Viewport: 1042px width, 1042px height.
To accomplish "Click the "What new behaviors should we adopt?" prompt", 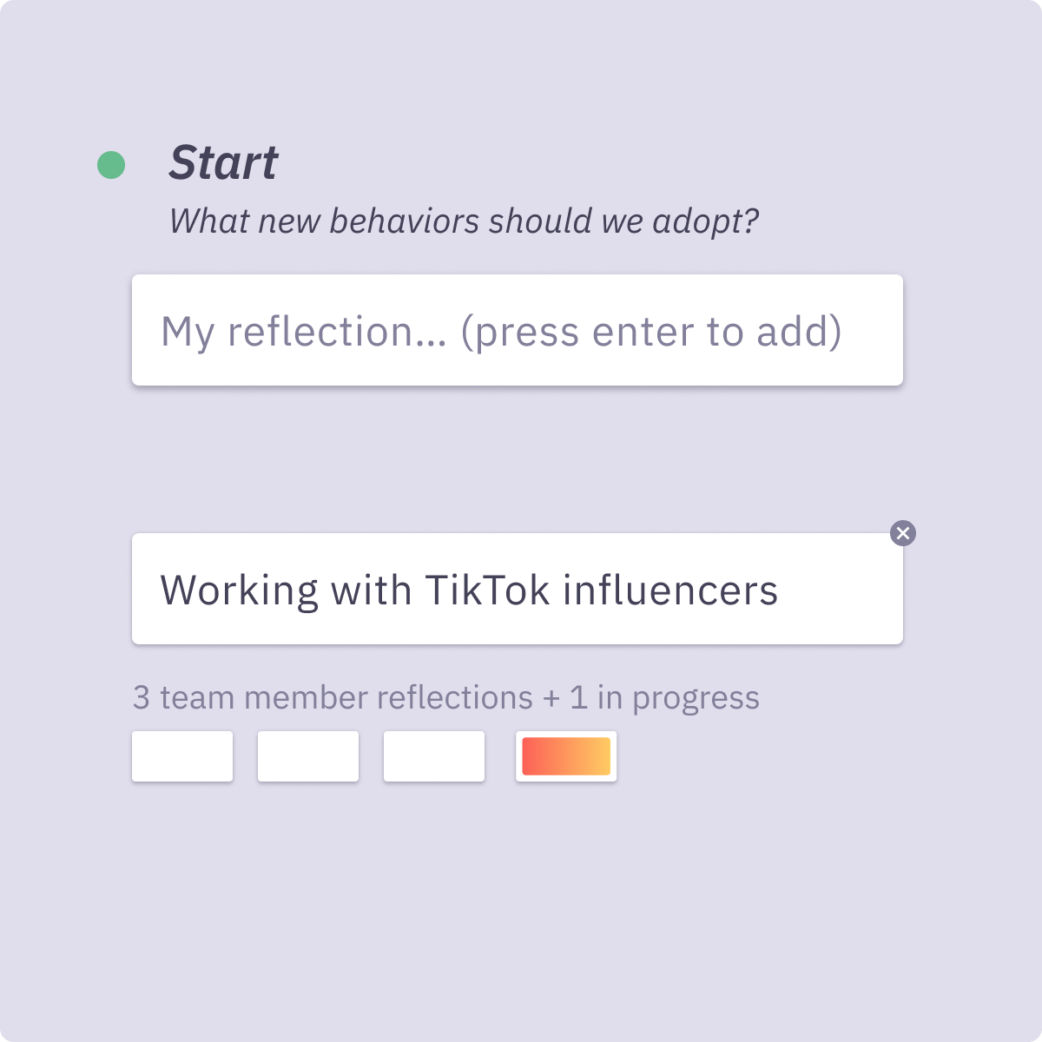I will 464,221.
